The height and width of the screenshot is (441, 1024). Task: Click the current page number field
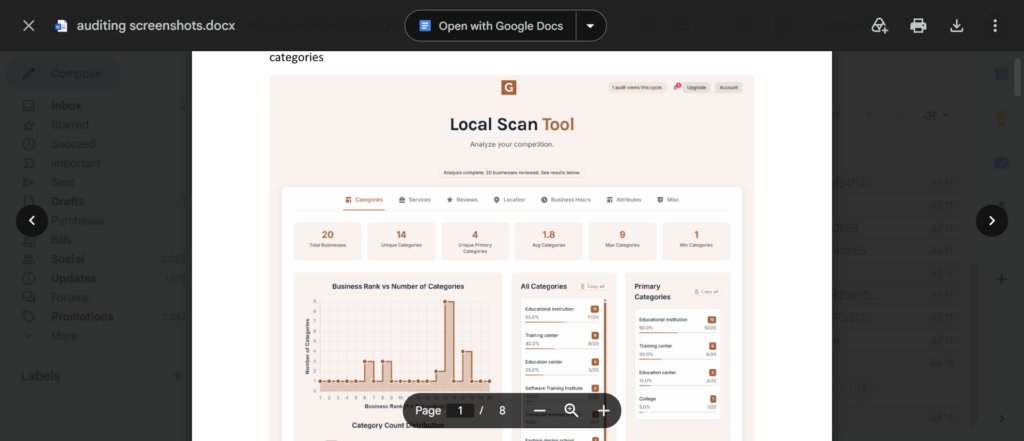click(460, 410)
